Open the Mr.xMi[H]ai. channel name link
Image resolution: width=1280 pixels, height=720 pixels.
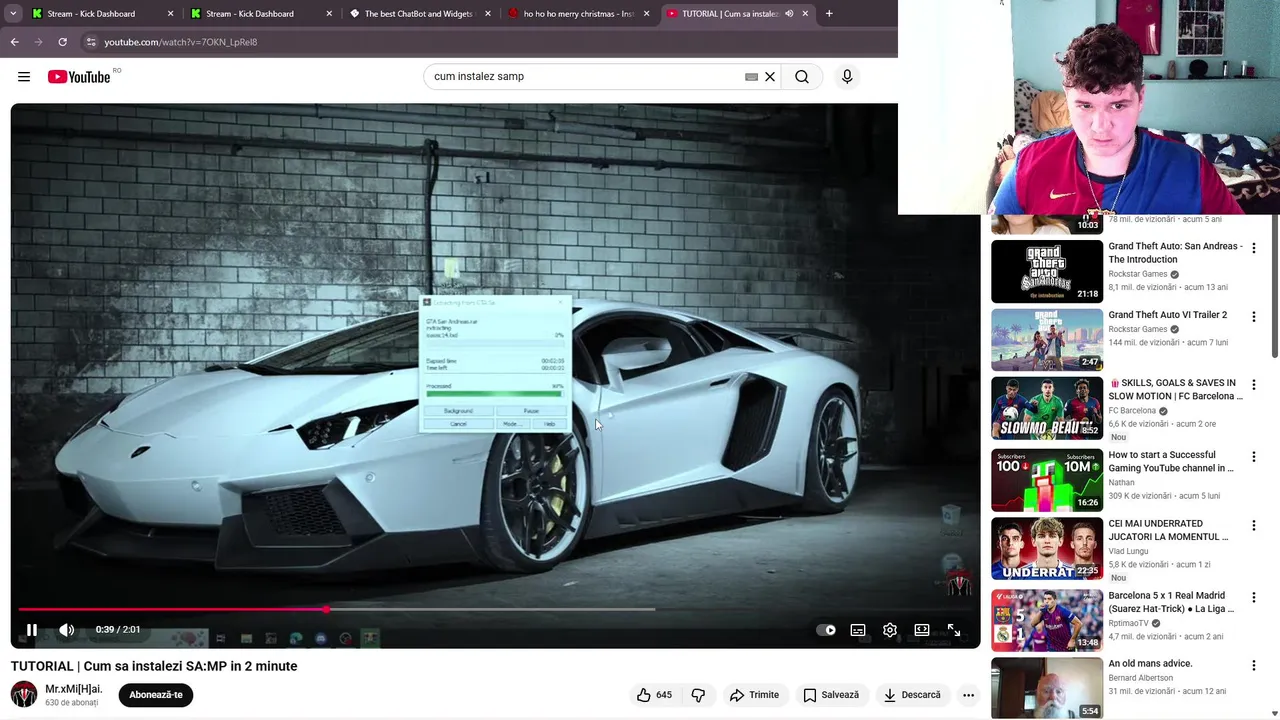coord(74,689)
